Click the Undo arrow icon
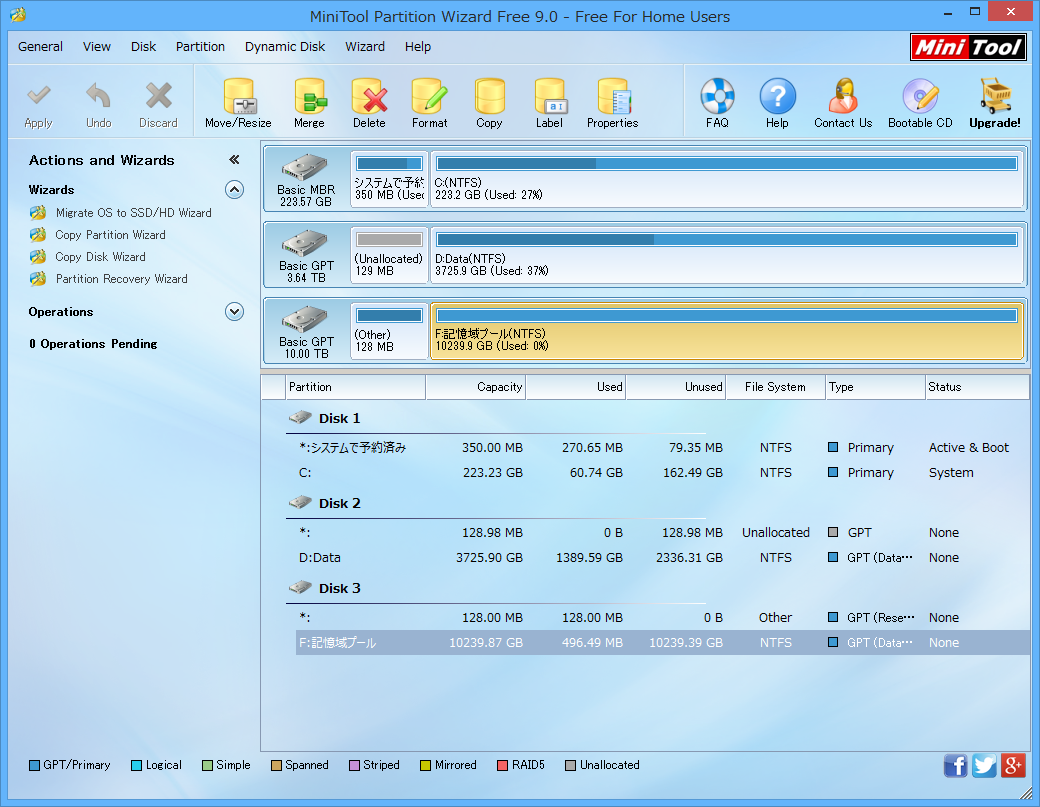This screenshot has height=807, width=1040. pos(98,97)
